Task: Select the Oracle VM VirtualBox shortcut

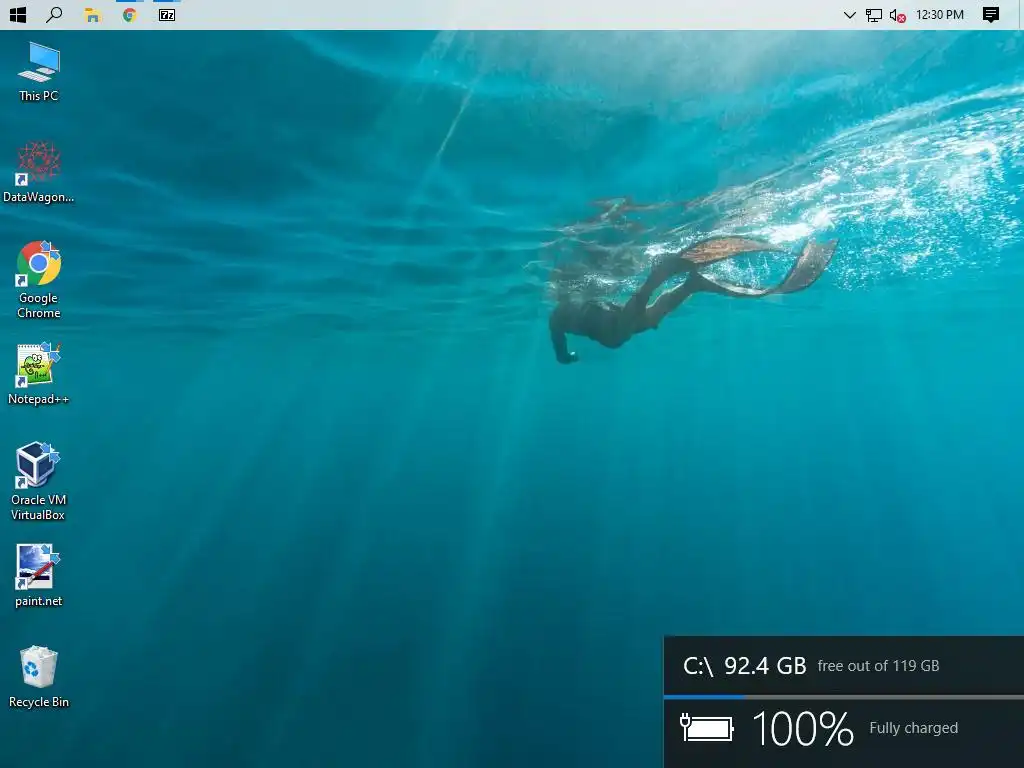Action: coord(38,481)
